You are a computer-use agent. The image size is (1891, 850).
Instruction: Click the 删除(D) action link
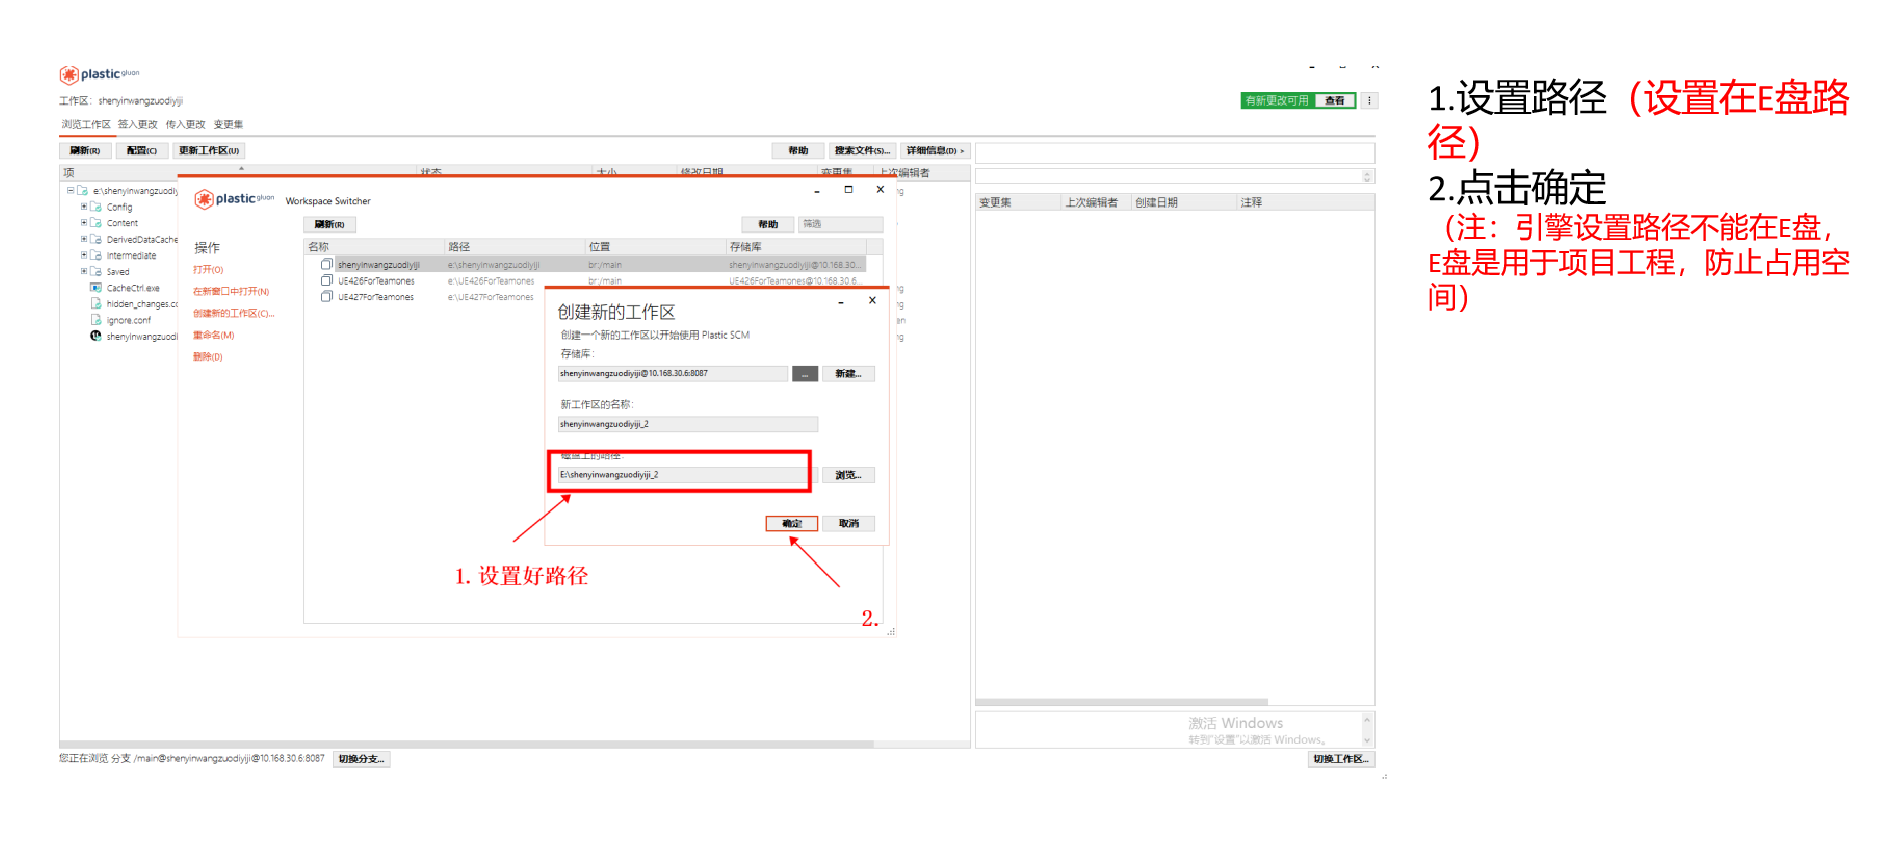(x=207, y=357)
